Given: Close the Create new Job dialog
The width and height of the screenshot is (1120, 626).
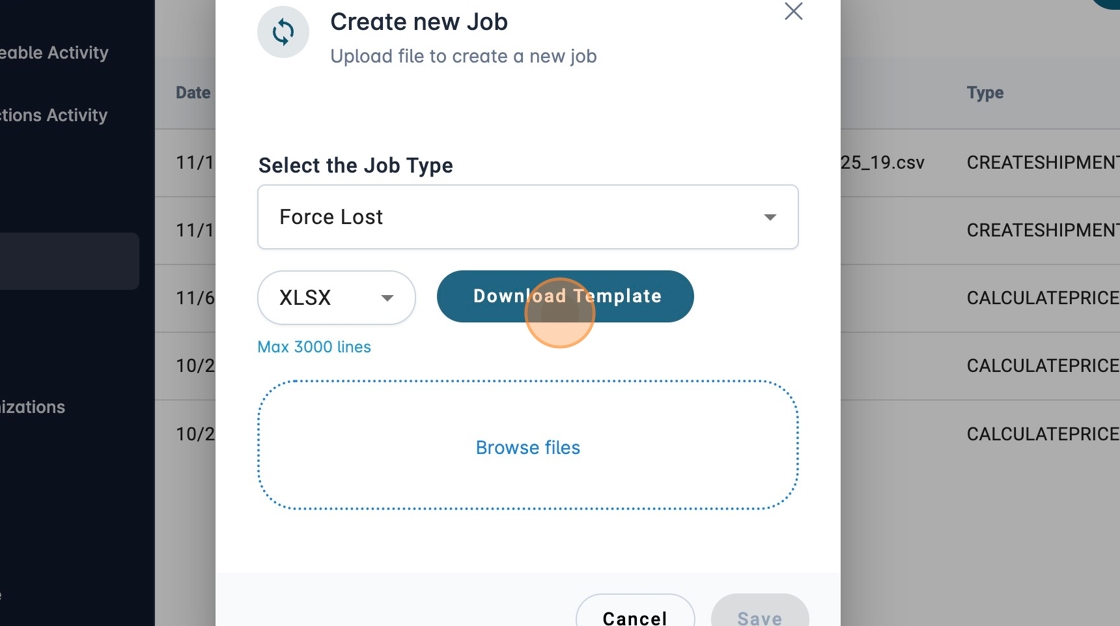Looking at the screenshot, I should [793, 11].
